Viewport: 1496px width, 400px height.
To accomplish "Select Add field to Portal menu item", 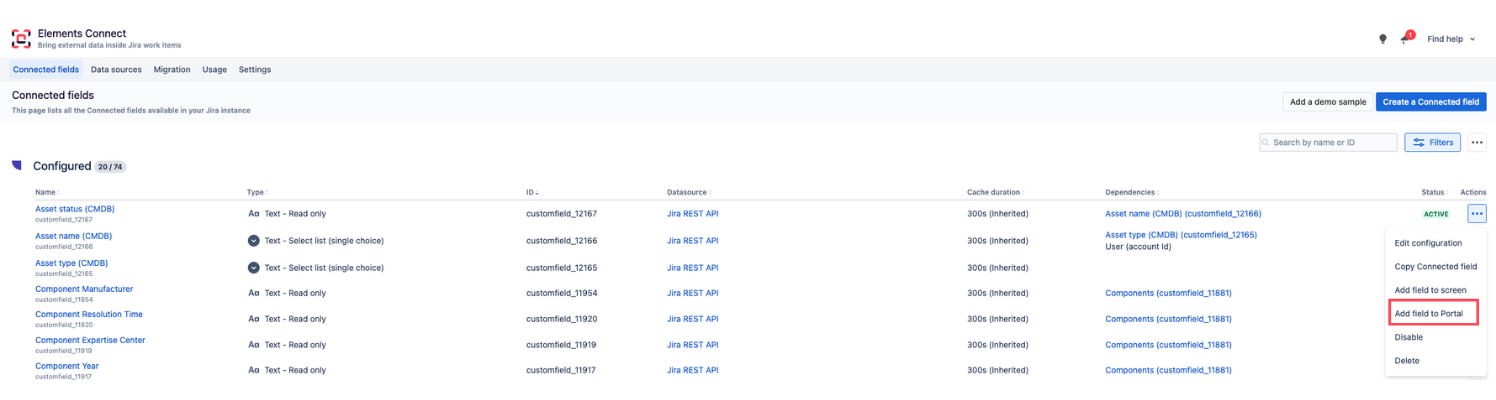I will pos(1429,314).
